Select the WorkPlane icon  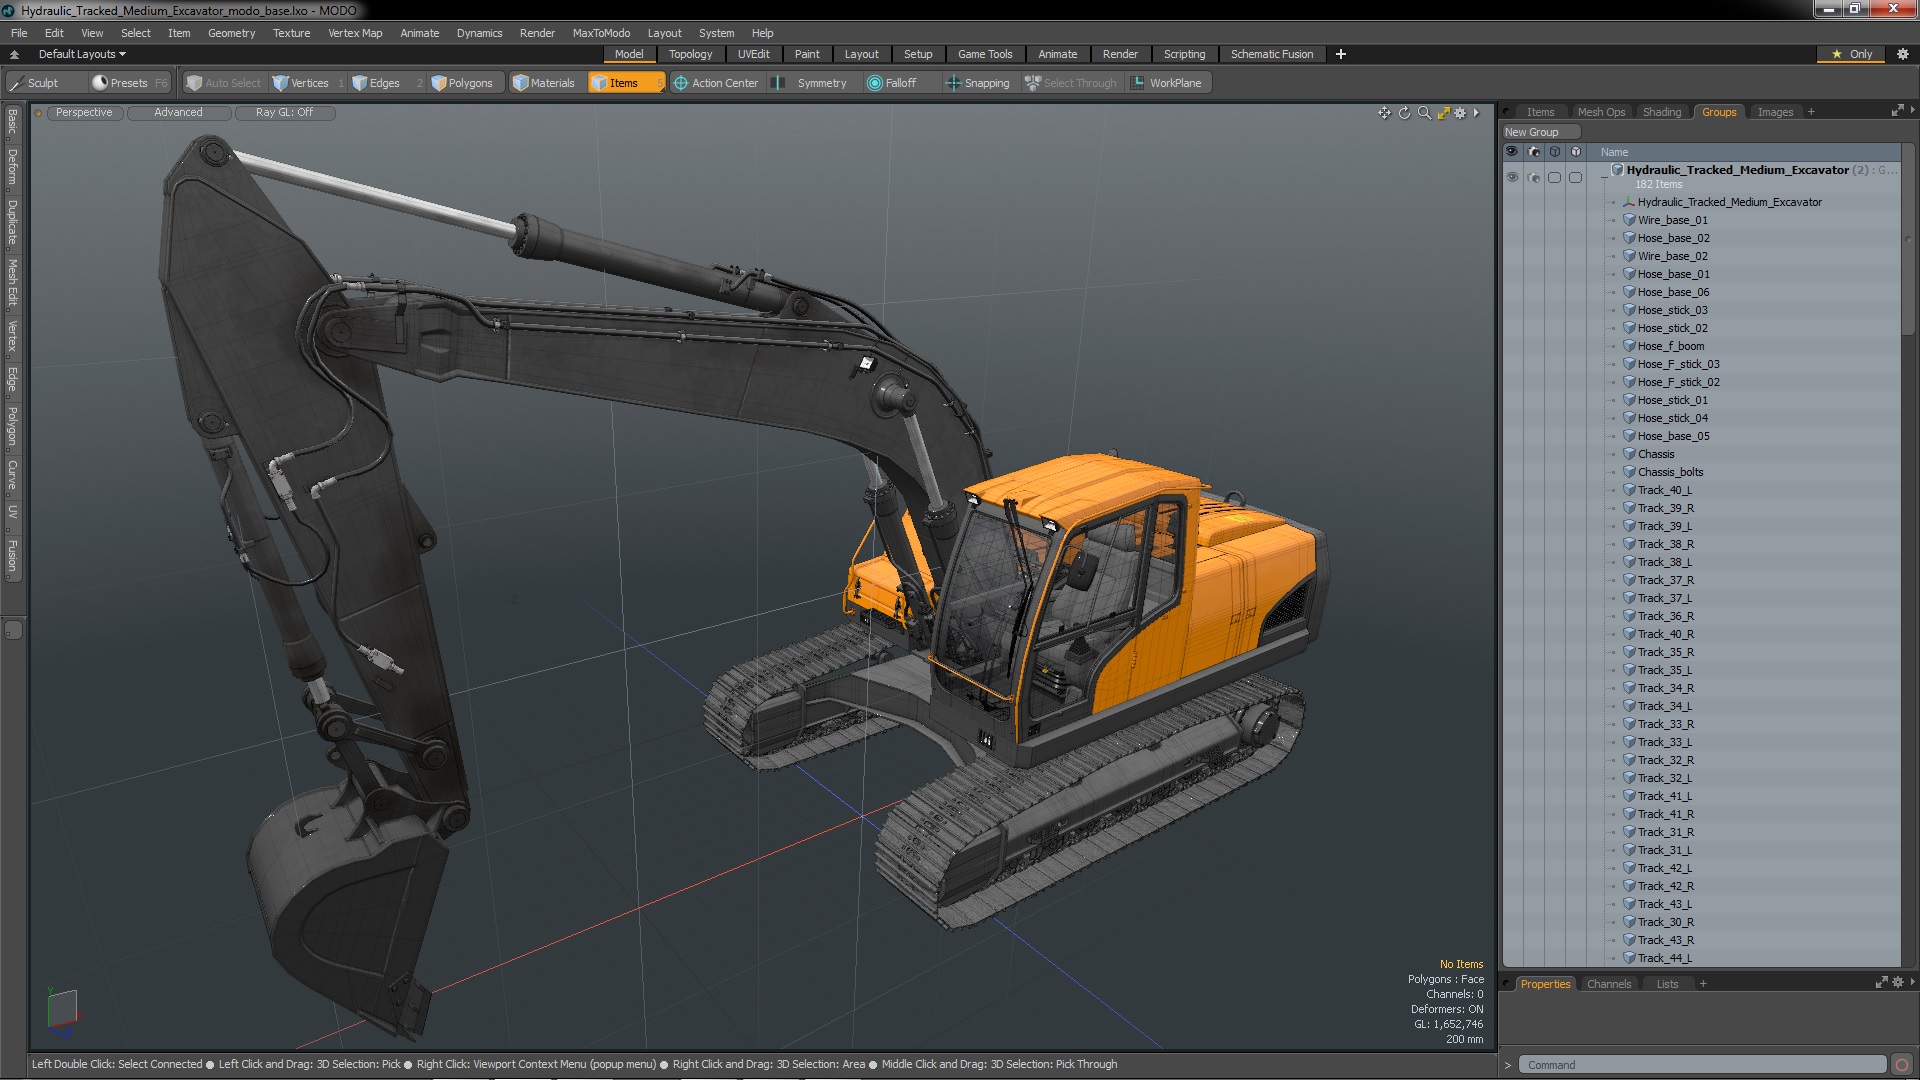[x=1138, y=82]
